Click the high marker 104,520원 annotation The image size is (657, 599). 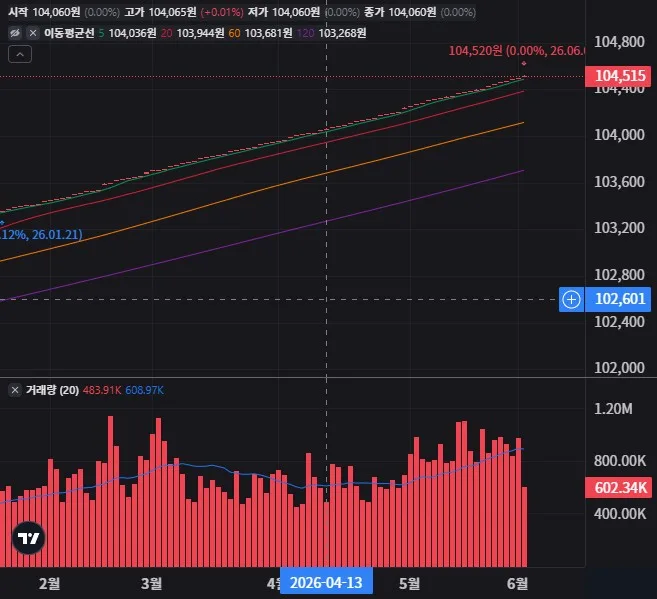coord(517,51)
